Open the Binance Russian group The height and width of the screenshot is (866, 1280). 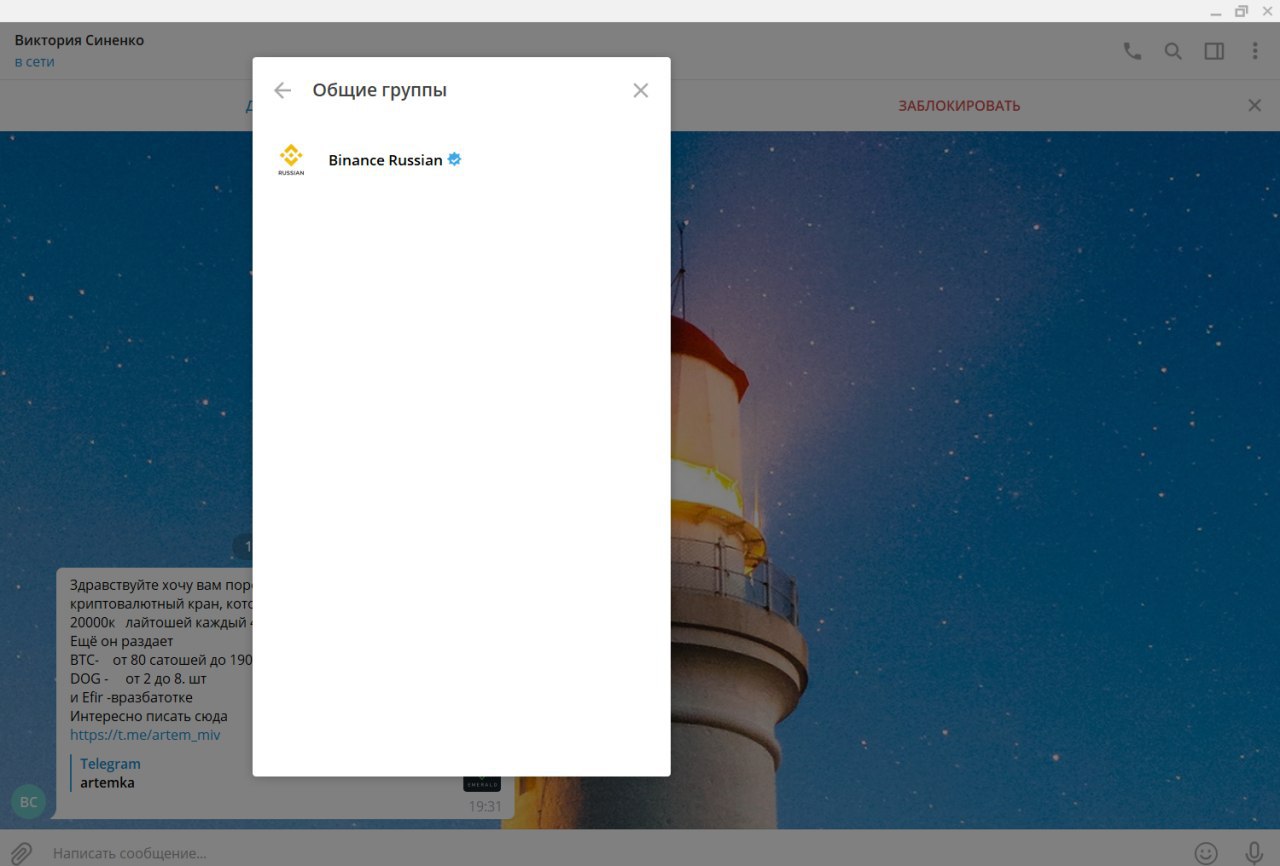(461, 160)
